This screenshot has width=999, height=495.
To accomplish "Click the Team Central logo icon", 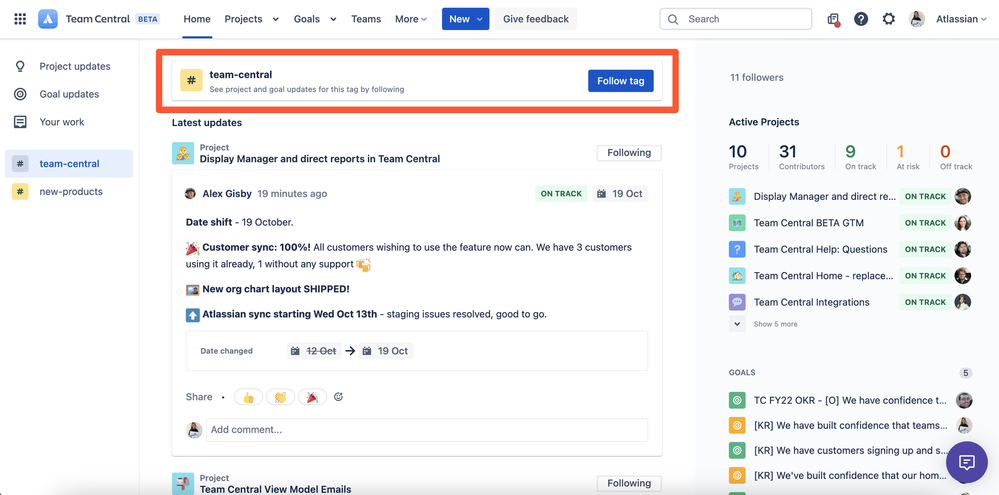I will pos(48,19).
